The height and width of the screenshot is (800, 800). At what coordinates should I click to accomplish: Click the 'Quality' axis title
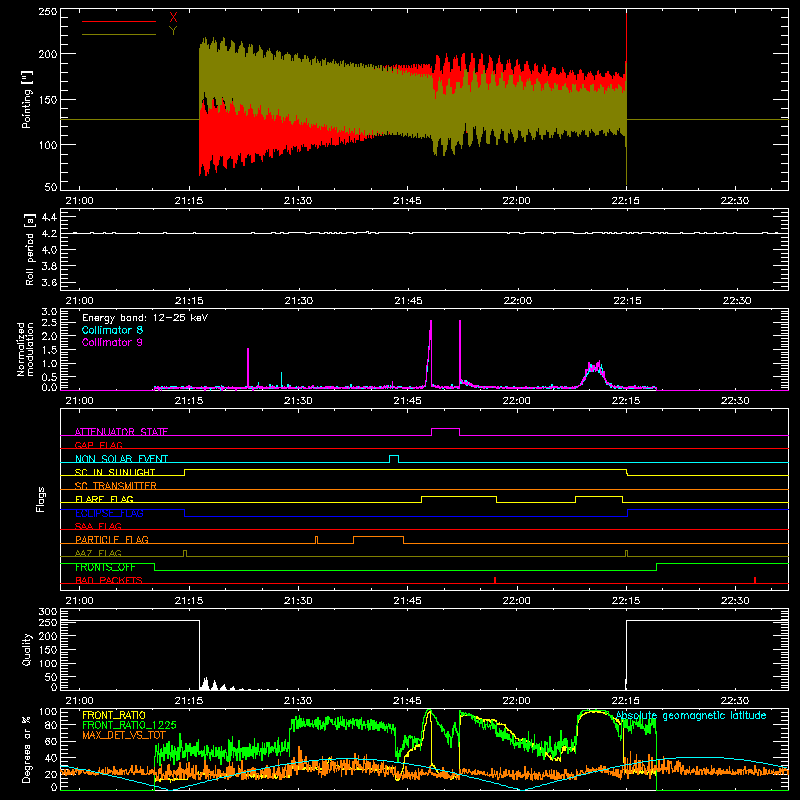click(x=27, y=649)
